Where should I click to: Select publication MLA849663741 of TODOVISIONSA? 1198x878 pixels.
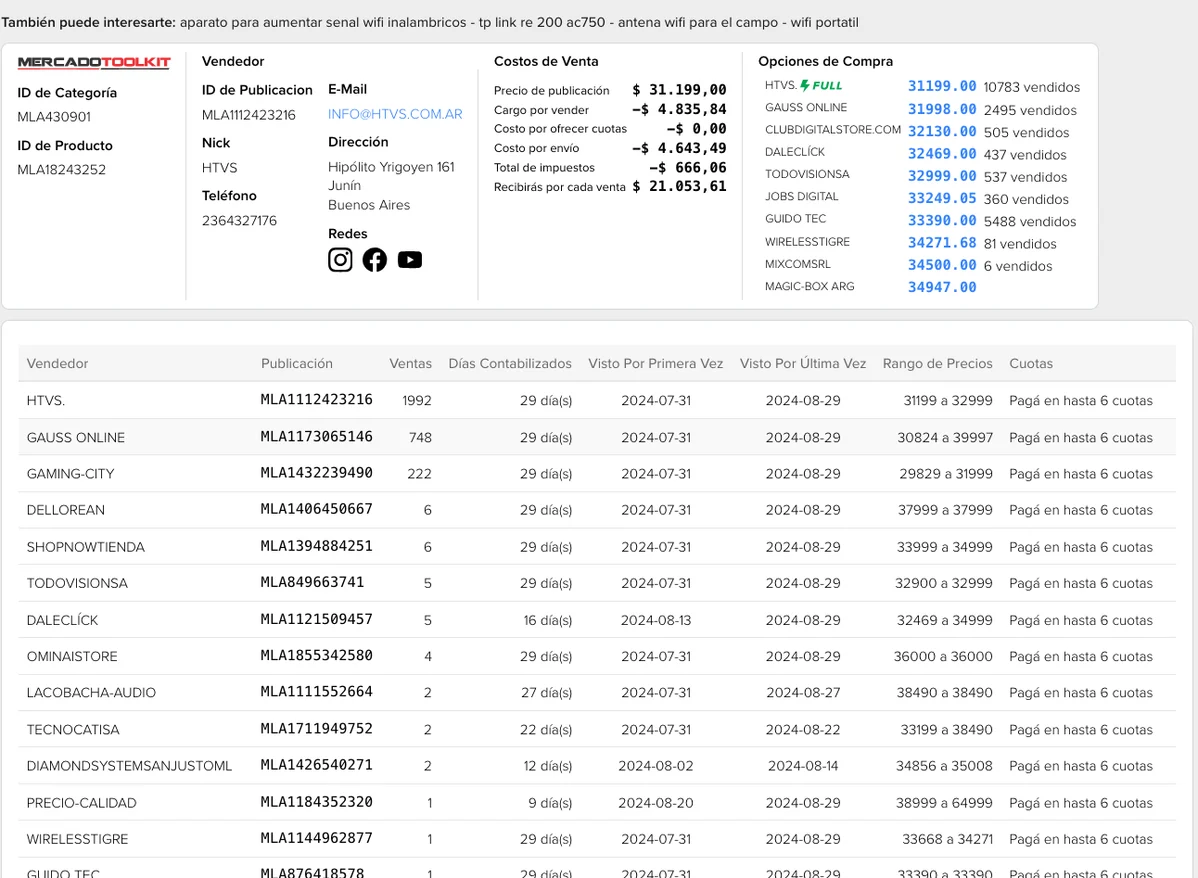pyautogui.click(x=312, y=582)
